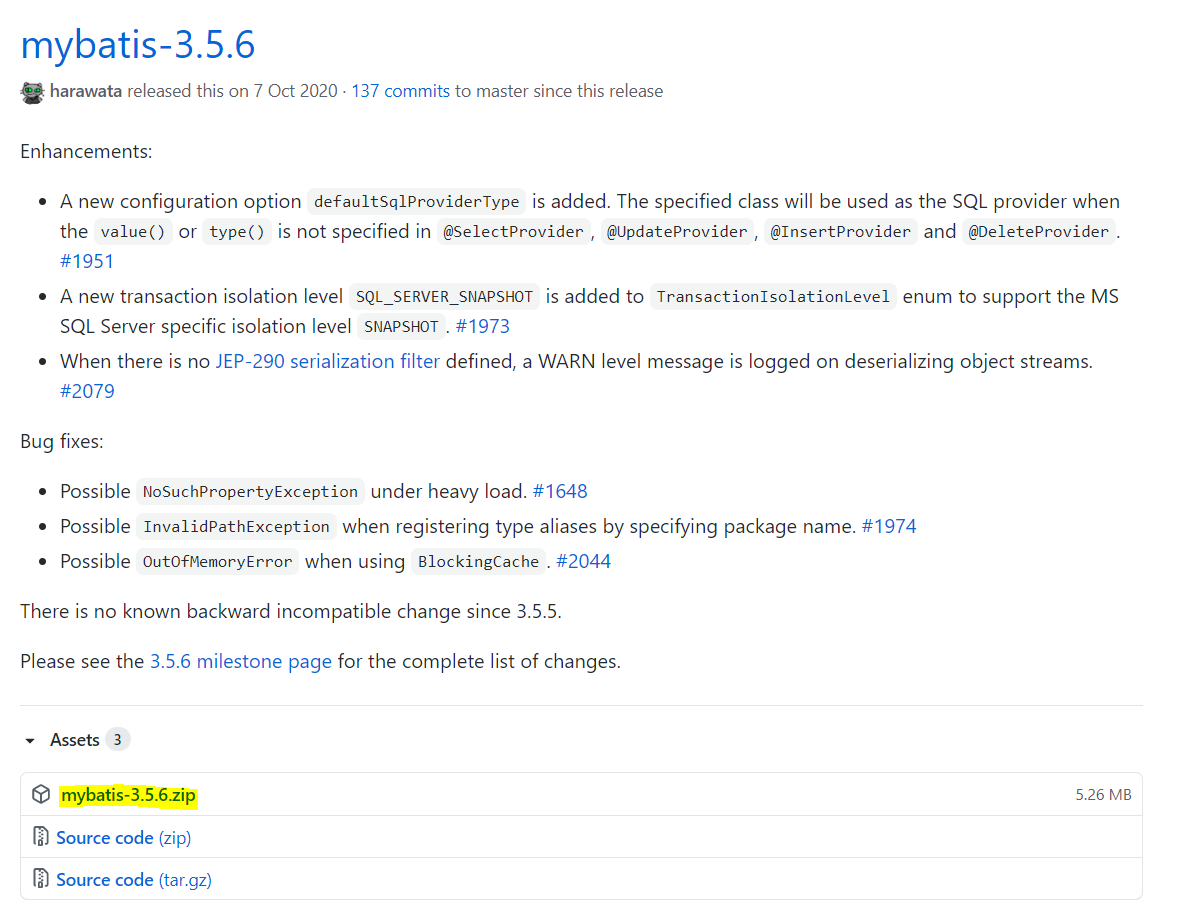This screenshot has width=1194, height=910.
Task: Open issue #2044
Action: (583, 561)
